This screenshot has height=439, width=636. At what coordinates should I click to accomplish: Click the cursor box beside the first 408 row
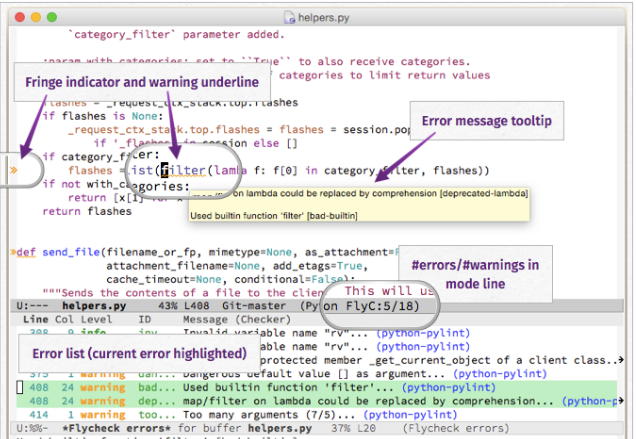pos(19,387)
